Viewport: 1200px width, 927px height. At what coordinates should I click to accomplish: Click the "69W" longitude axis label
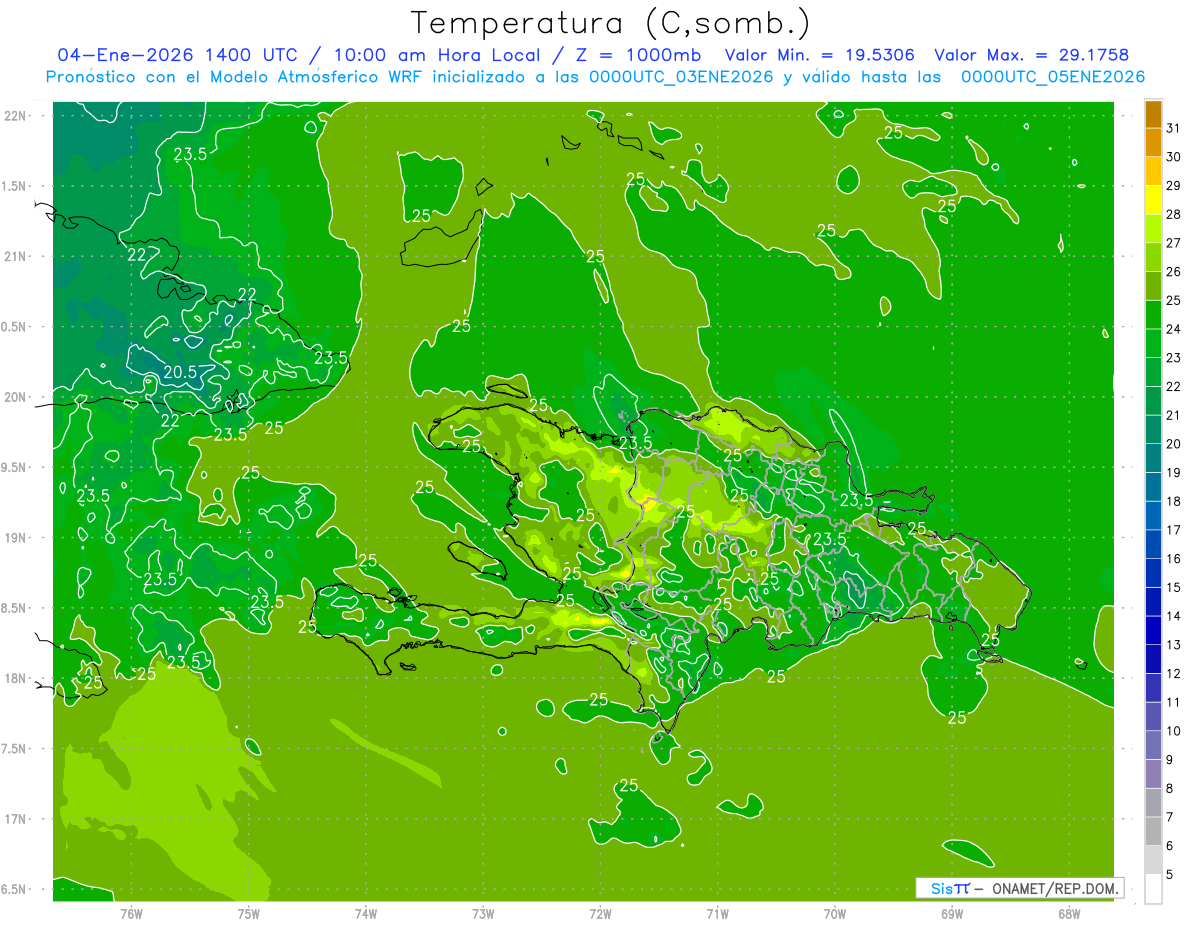point(952,913)
